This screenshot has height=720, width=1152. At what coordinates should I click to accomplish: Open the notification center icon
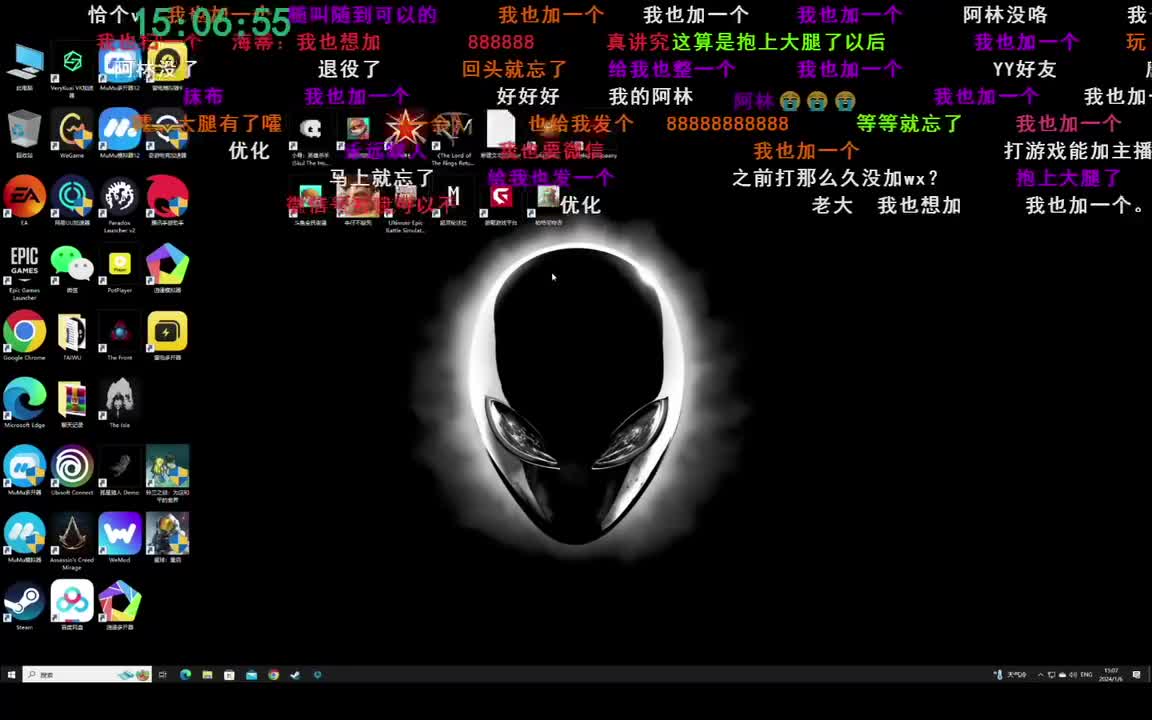pyautogui.click(x=1137, y=674)
